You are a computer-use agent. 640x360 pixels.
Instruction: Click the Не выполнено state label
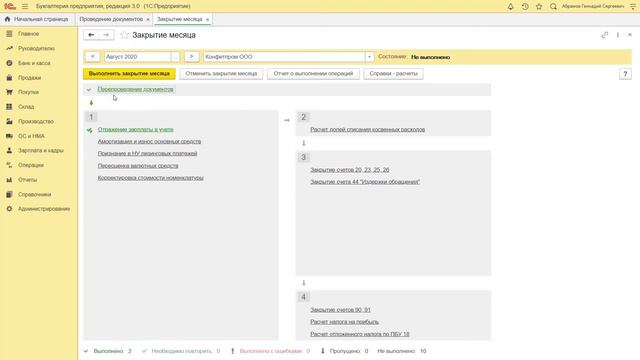tap(431, 57)
